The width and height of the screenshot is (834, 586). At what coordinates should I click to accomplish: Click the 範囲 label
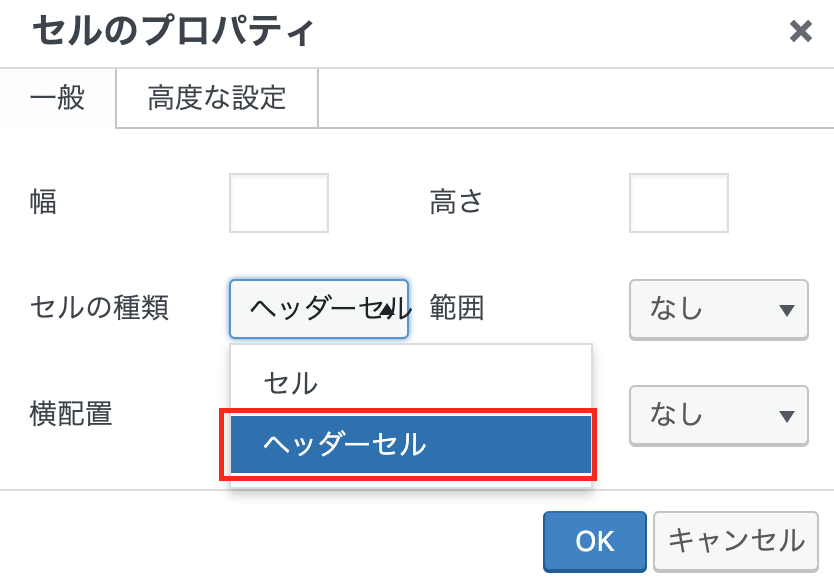(457, 308)
